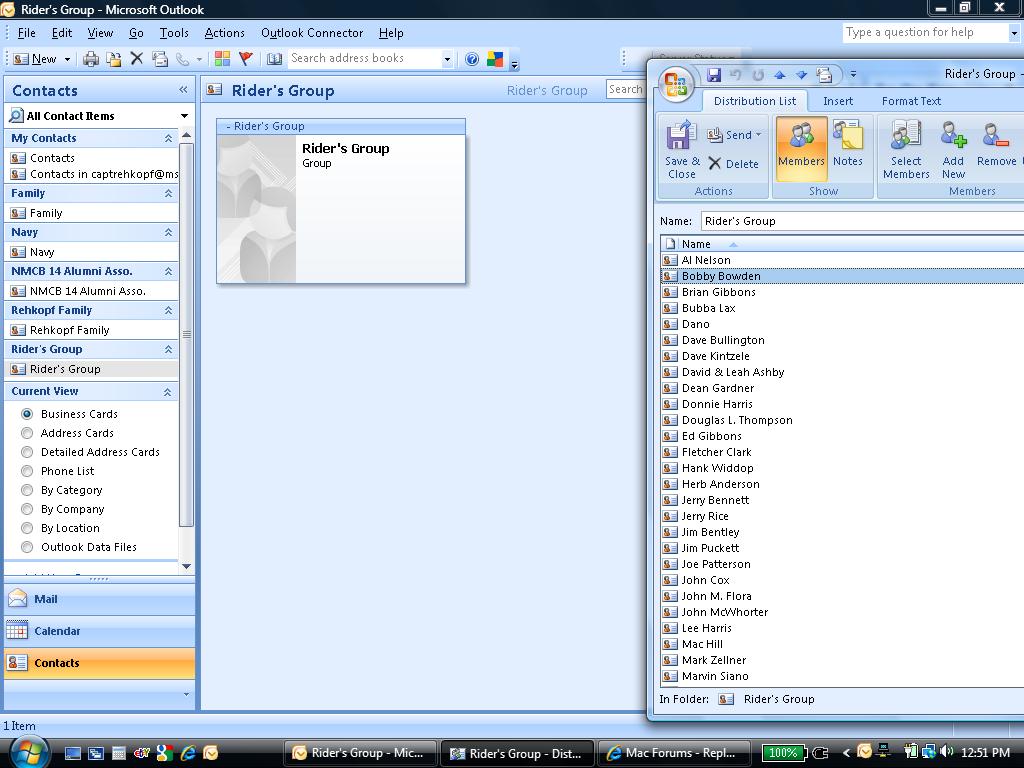The height and width of the screenshot is (768, 1024).
Task: Open the File menu
Action: tap(26, 33)
